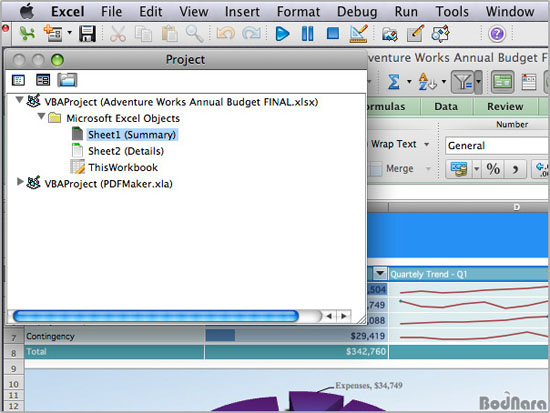Open the View menu
The width and height of the screenshot is (550, 413).
coord(194,12)
